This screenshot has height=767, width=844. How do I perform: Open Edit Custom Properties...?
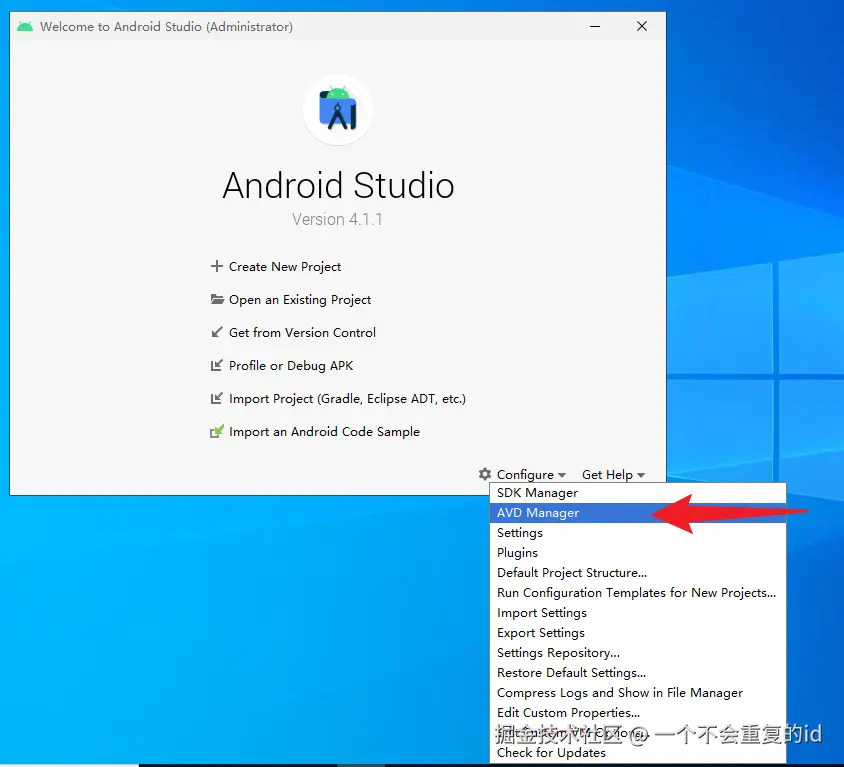click(x=638, y=712)
